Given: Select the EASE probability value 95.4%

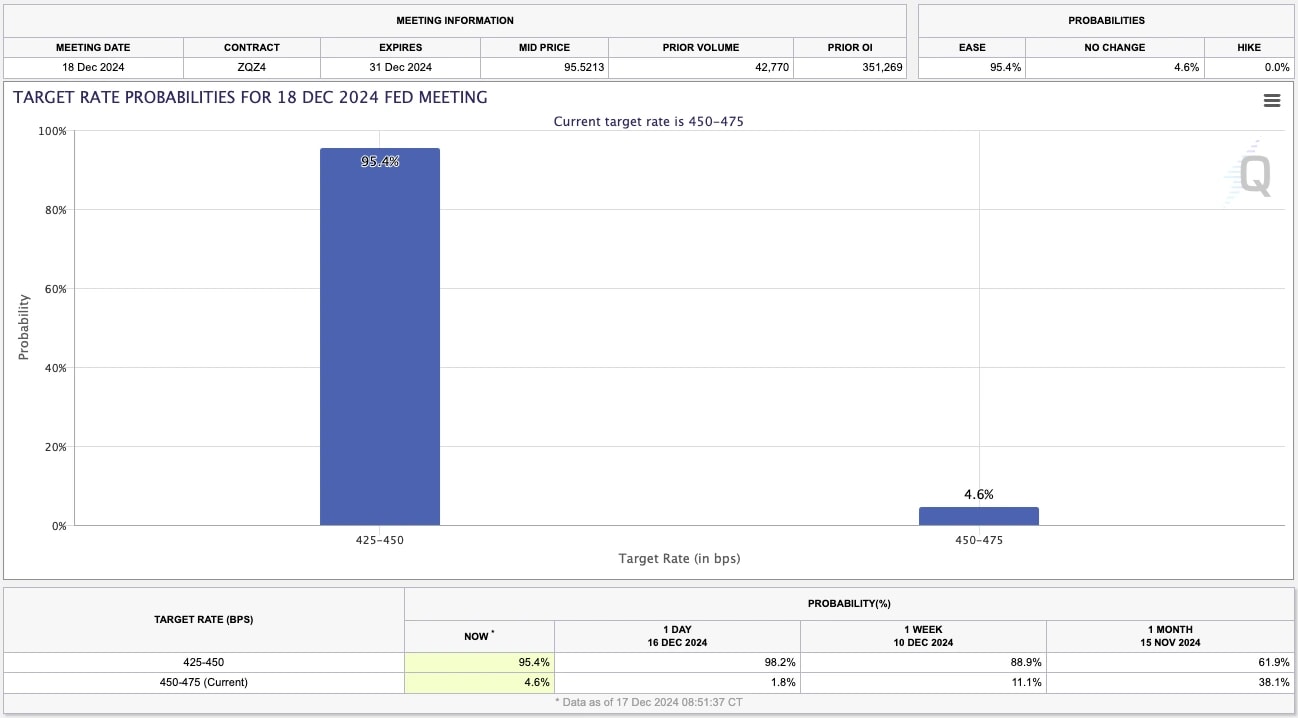Looking at the screenshot, I should pyautogui.click(x=1006, y=67).
